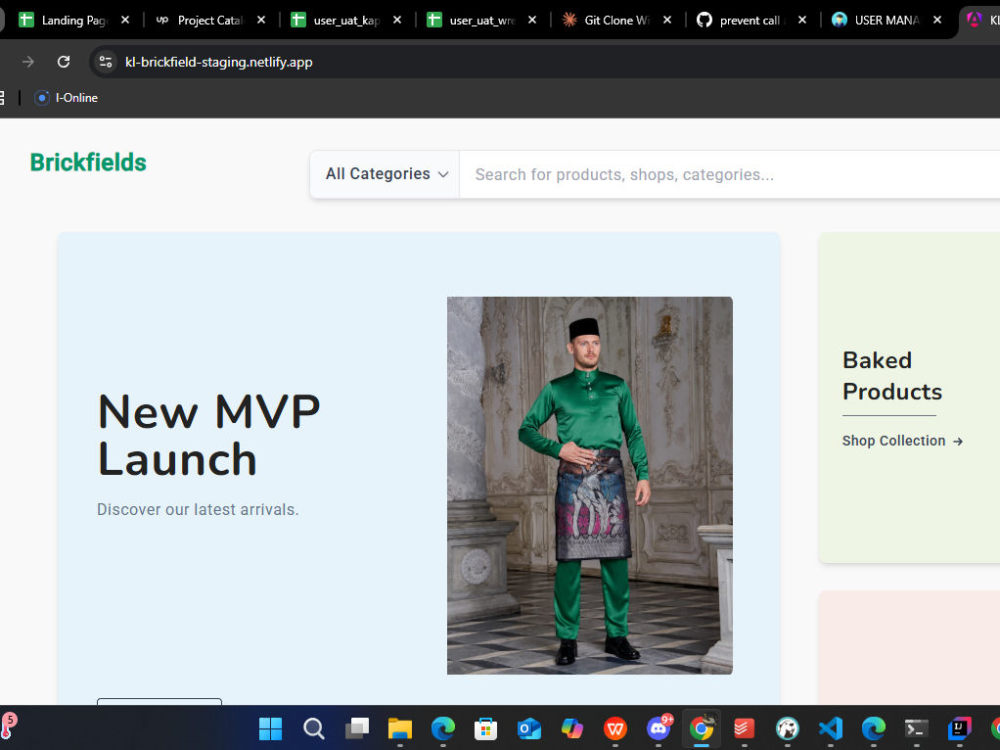The height and width of the screenshot is (750, 1000).
Task: Click the browser forward arrow
Action: [28, 62]
